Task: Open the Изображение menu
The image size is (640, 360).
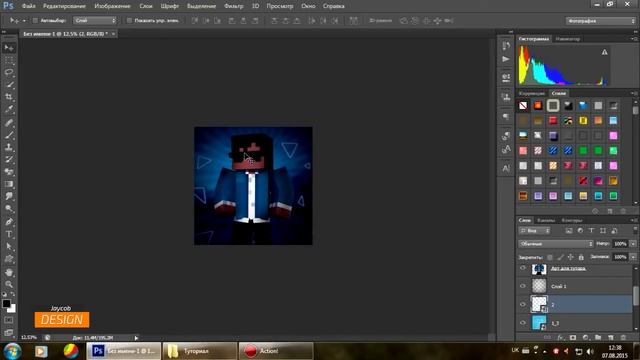Action: 112,6
